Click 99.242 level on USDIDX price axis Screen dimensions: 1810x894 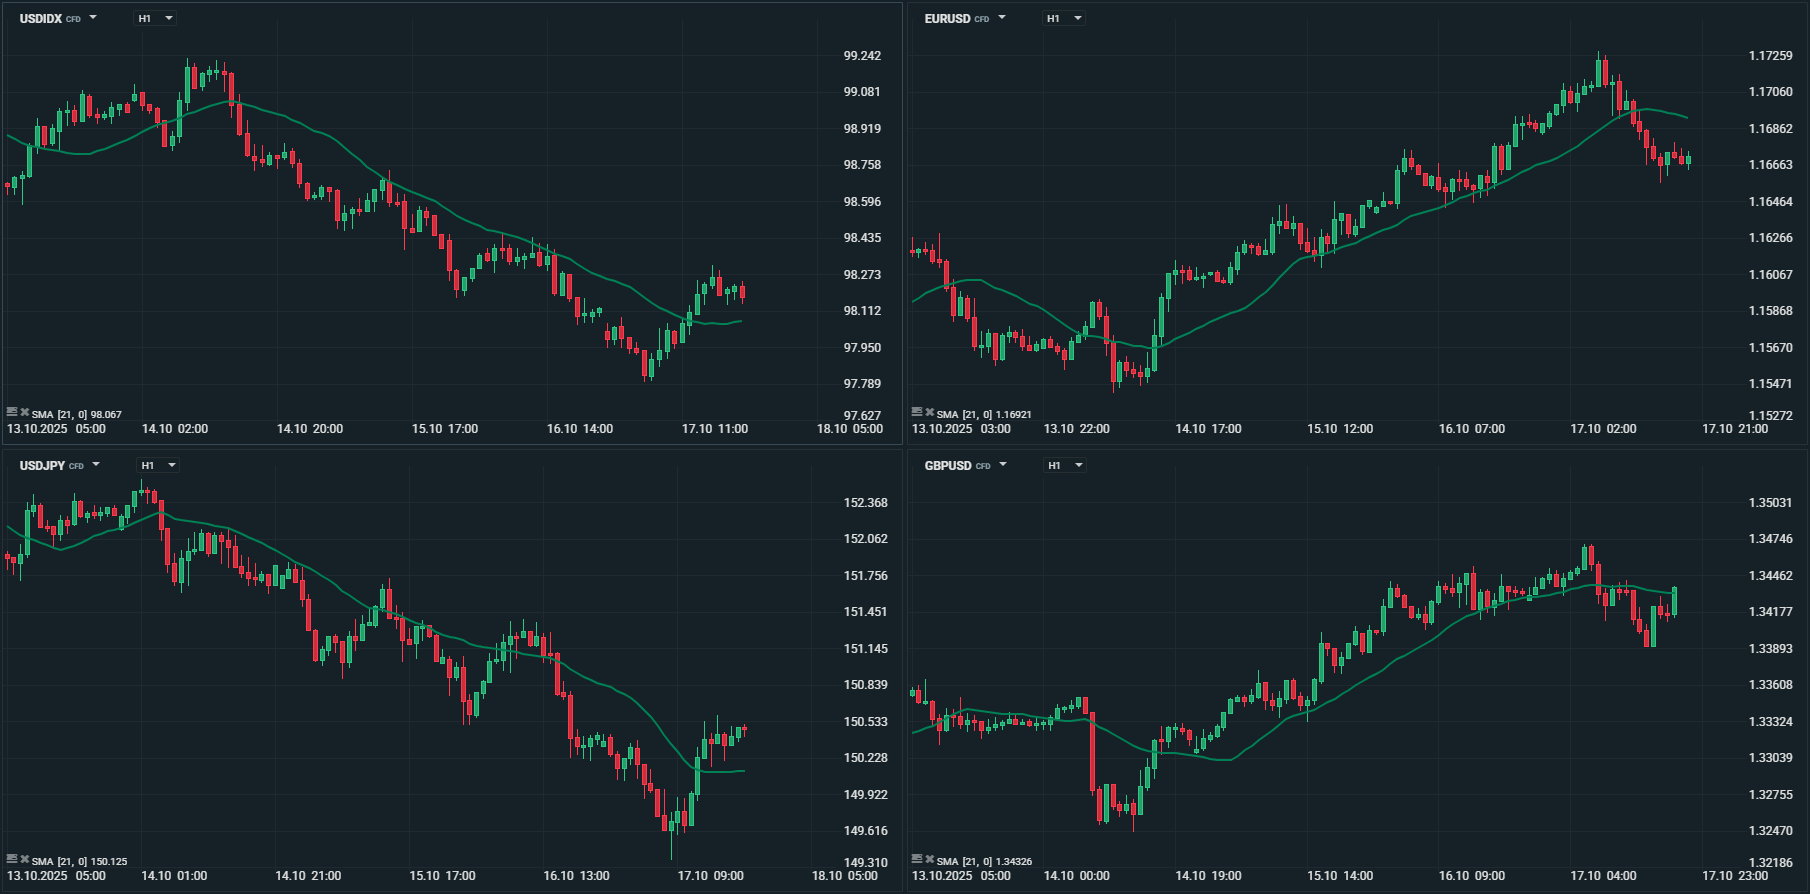[x=862, y=56]
